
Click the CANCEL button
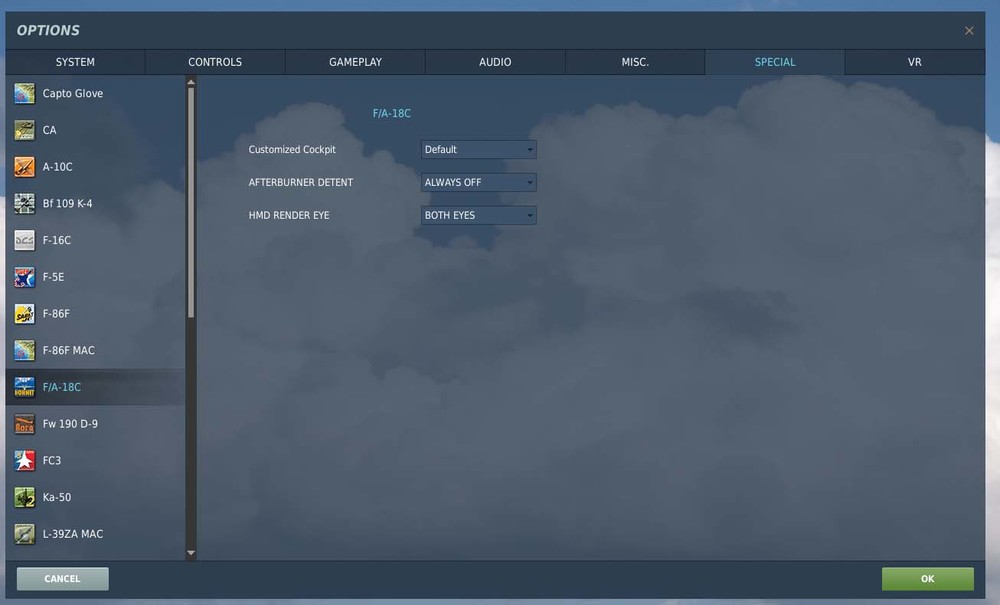pyautogui.click(x=62, y=579)
